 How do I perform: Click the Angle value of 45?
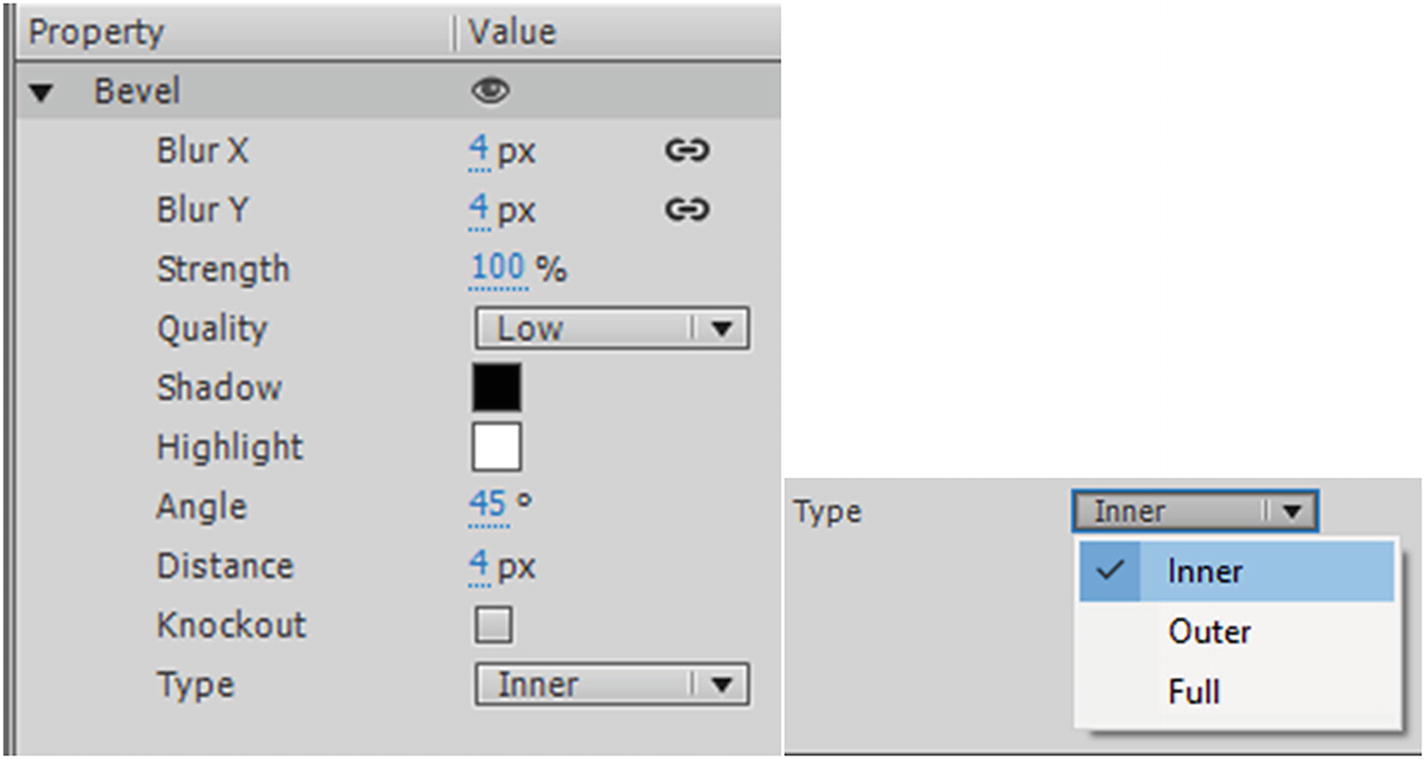click(488, 506)
